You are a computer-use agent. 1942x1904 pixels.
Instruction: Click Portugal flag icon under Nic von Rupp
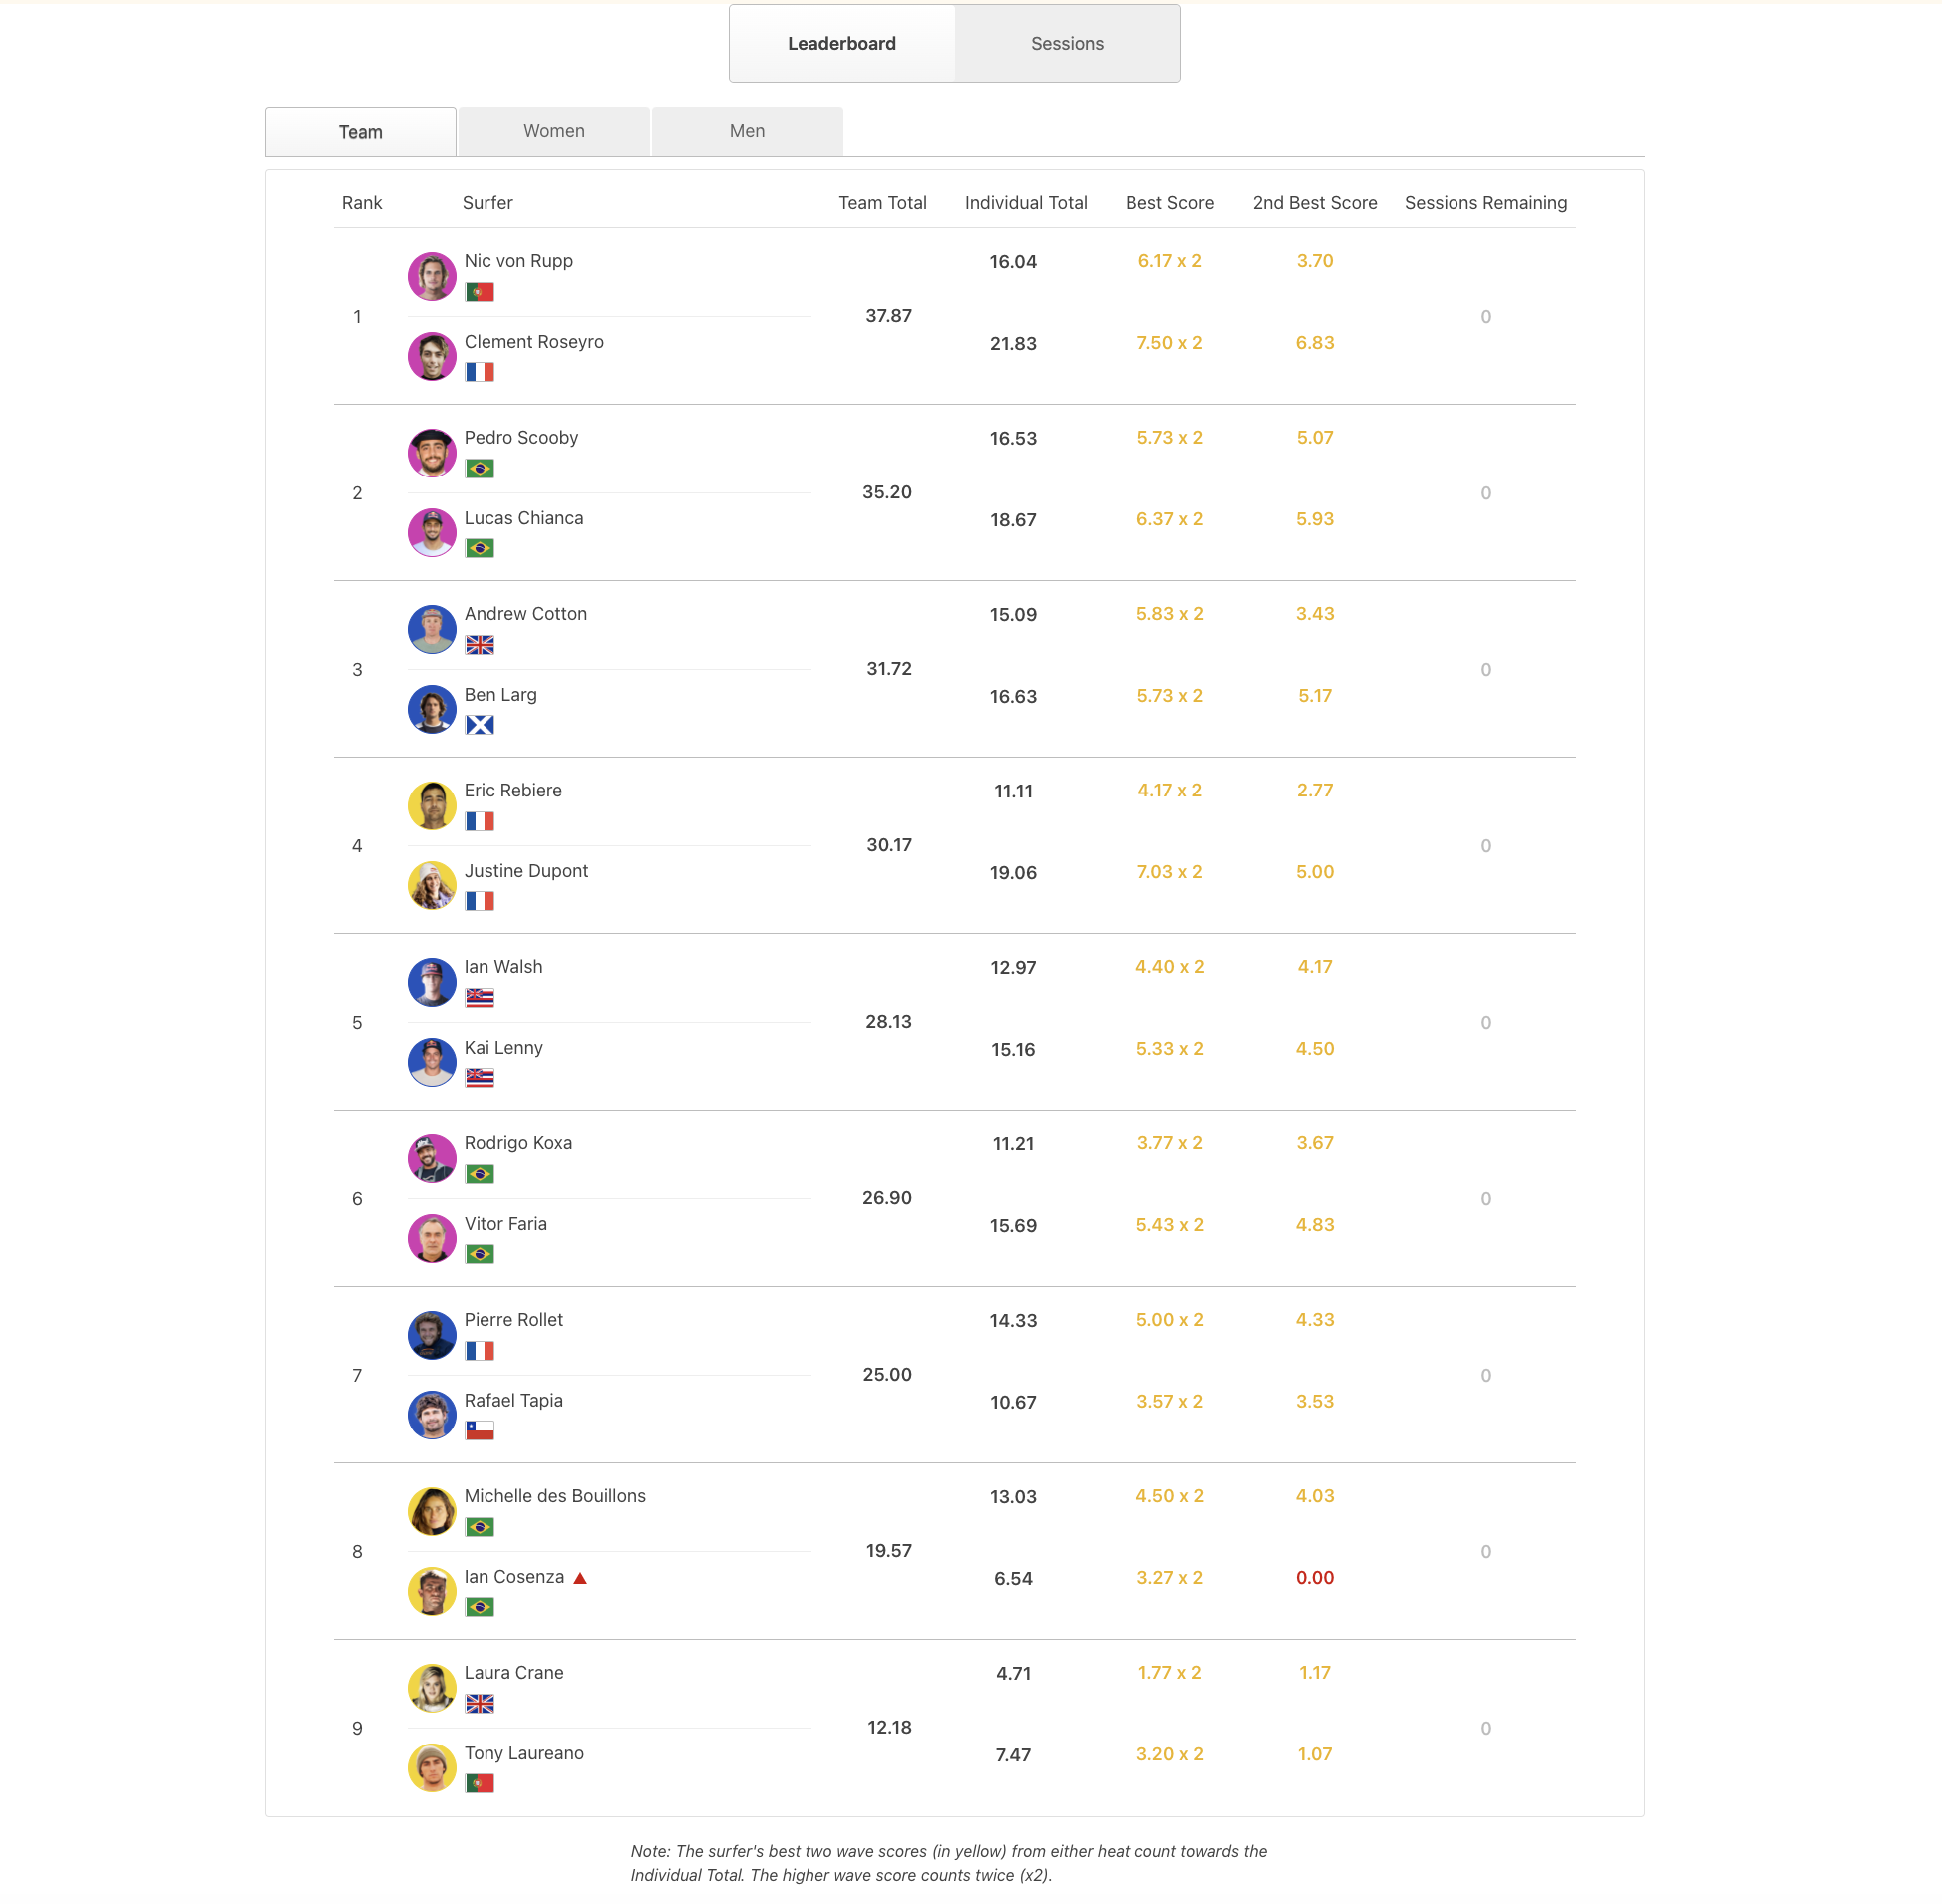coord(480,292)
